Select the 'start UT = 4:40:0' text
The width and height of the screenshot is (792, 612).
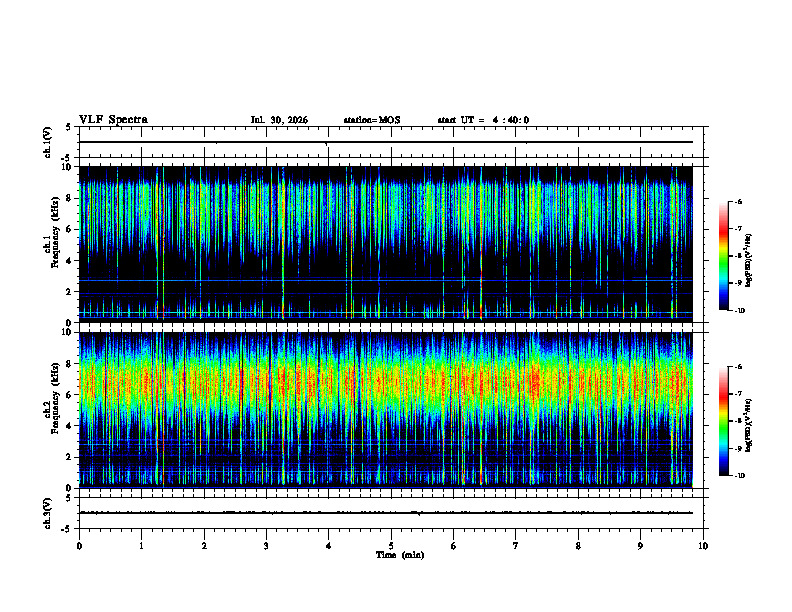point(483,120)
